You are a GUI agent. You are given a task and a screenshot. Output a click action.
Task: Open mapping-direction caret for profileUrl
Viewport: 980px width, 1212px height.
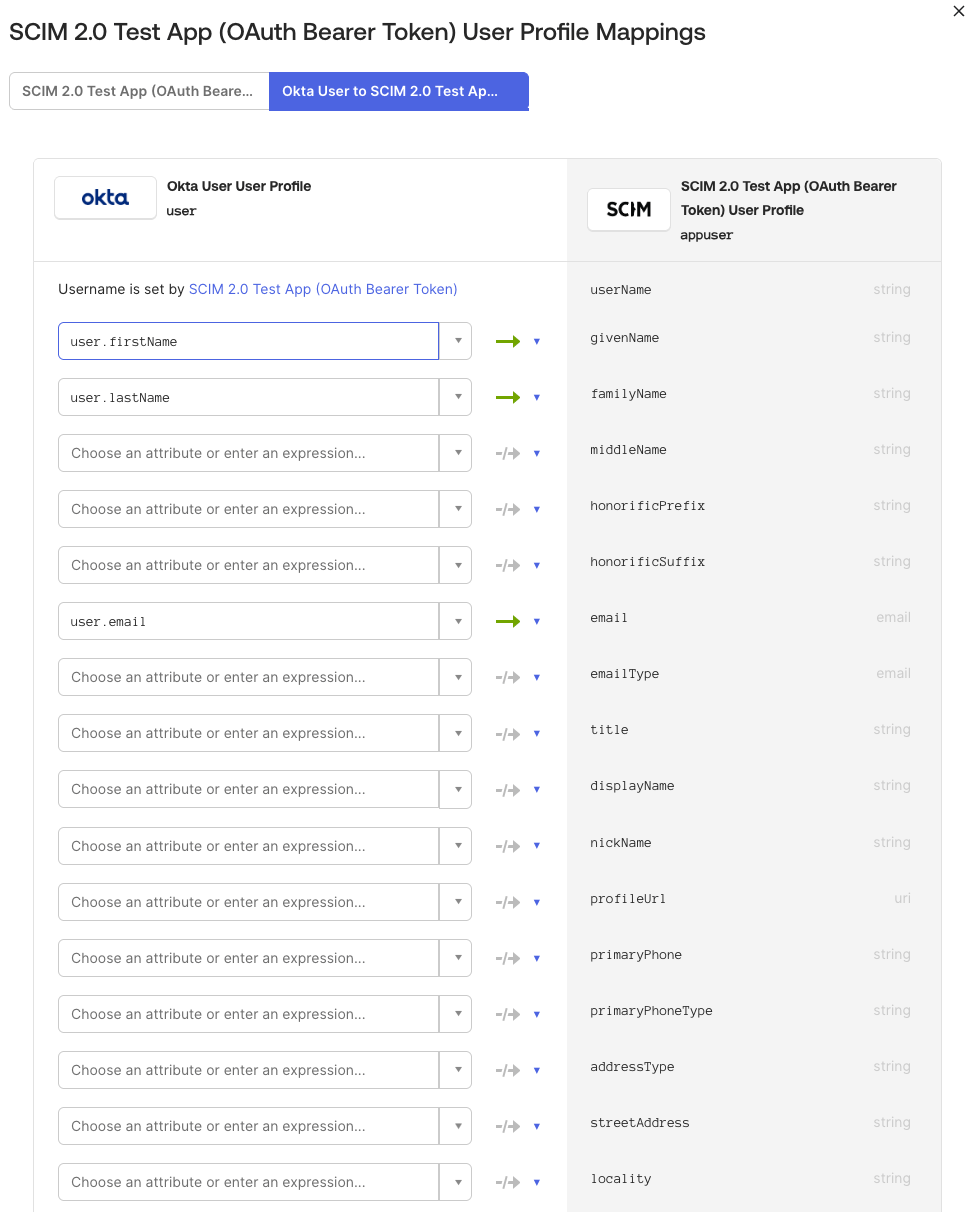537,902
